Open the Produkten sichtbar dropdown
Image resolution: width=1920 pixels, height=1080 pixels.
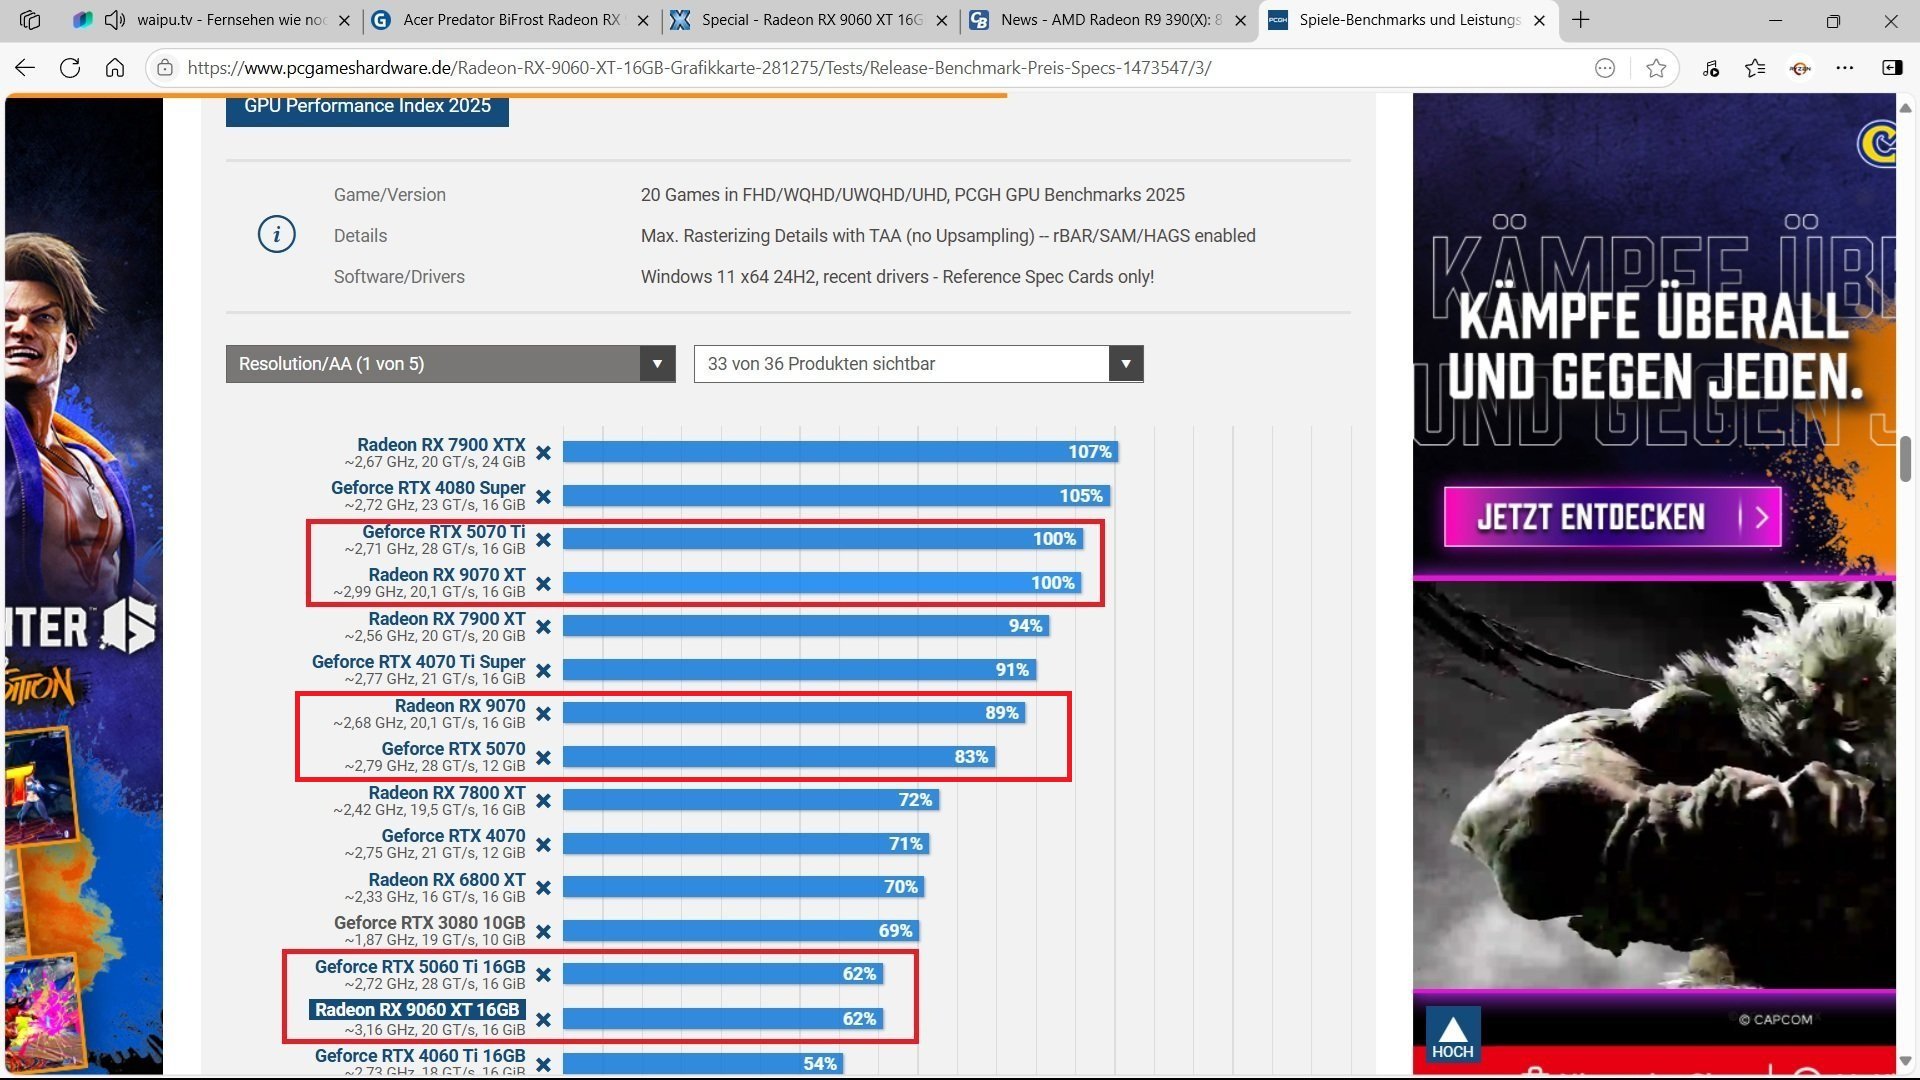click(918, 364)
